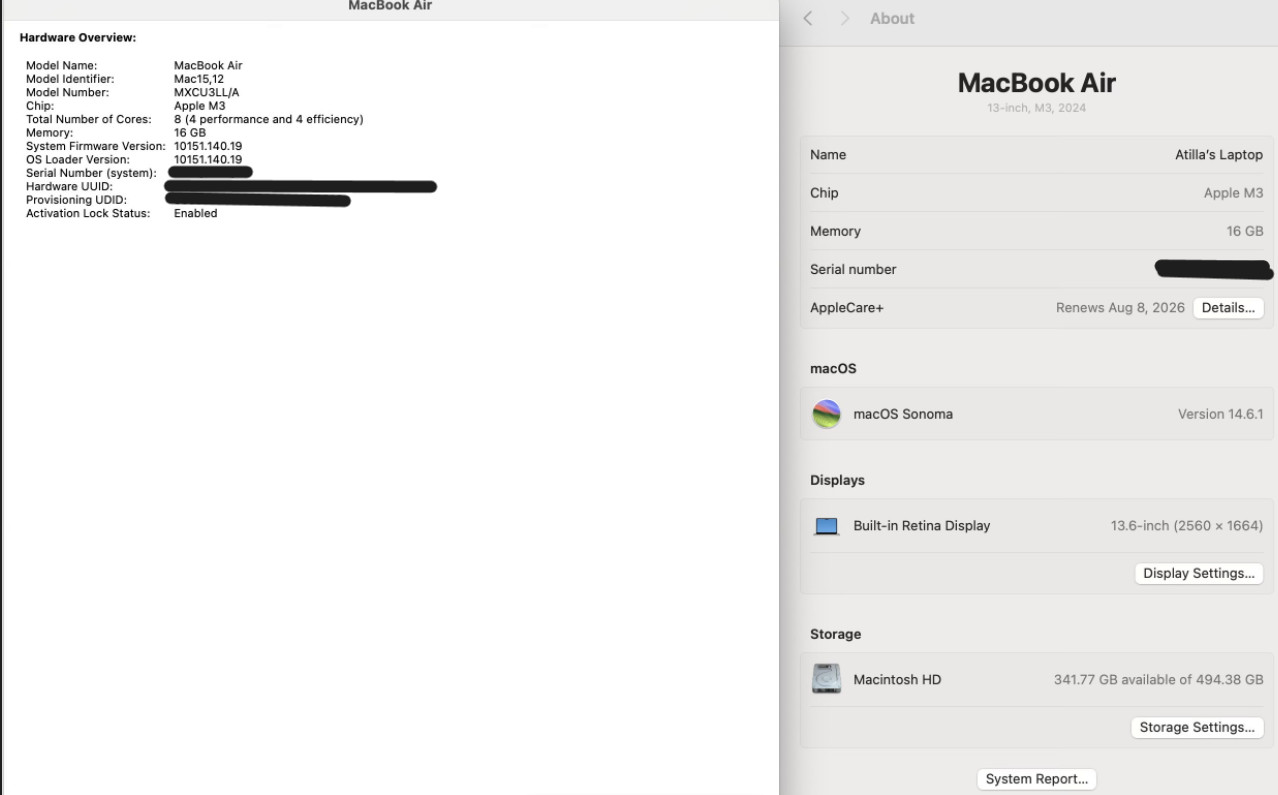Click the Serial Number (system) label
1278x795 pixels.
tap(91, 173)
